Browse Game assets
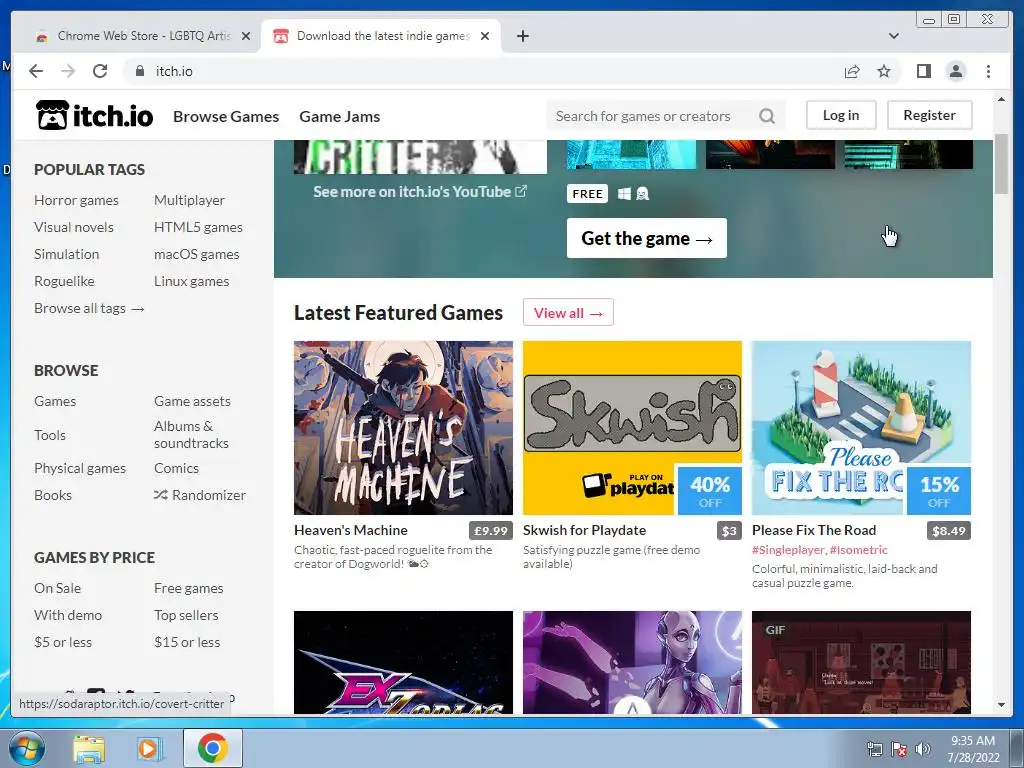This screenshot has width=1024, height=768. [x=192, y=401]
